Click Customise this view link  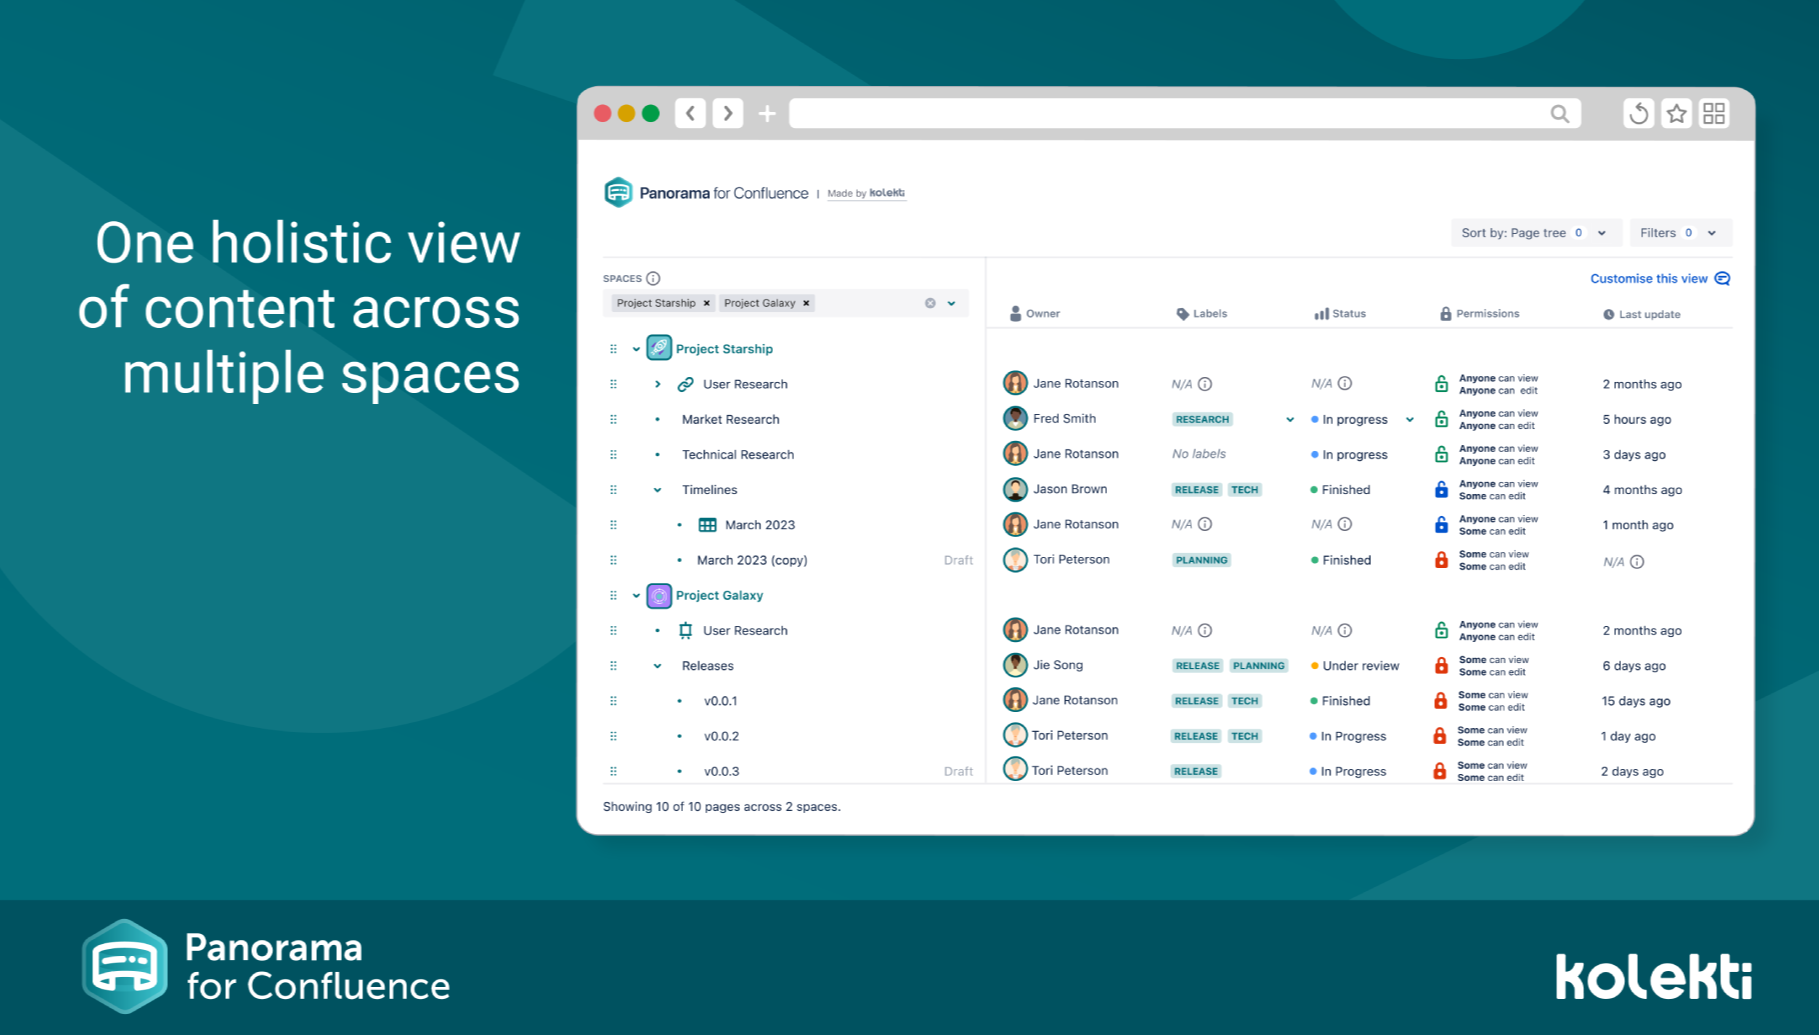click(1660, 279)
